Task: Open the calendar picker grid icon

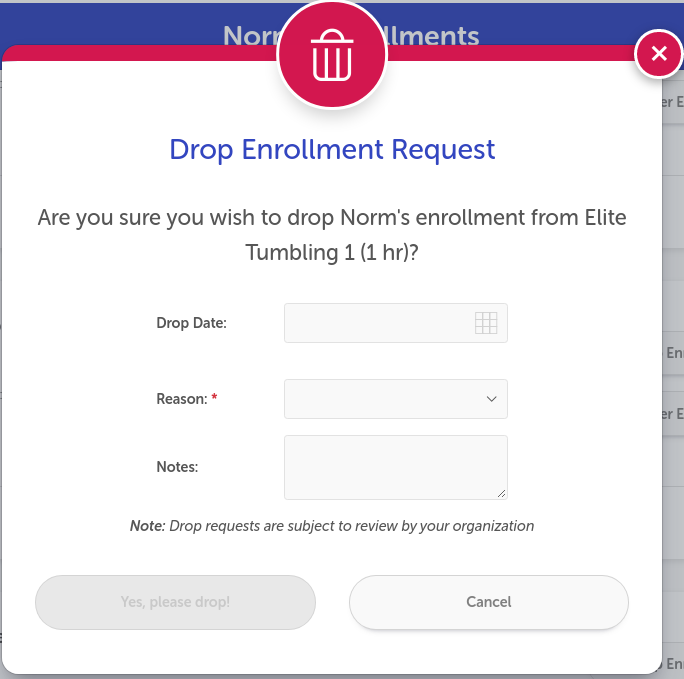Action: [x=486, y=323]
